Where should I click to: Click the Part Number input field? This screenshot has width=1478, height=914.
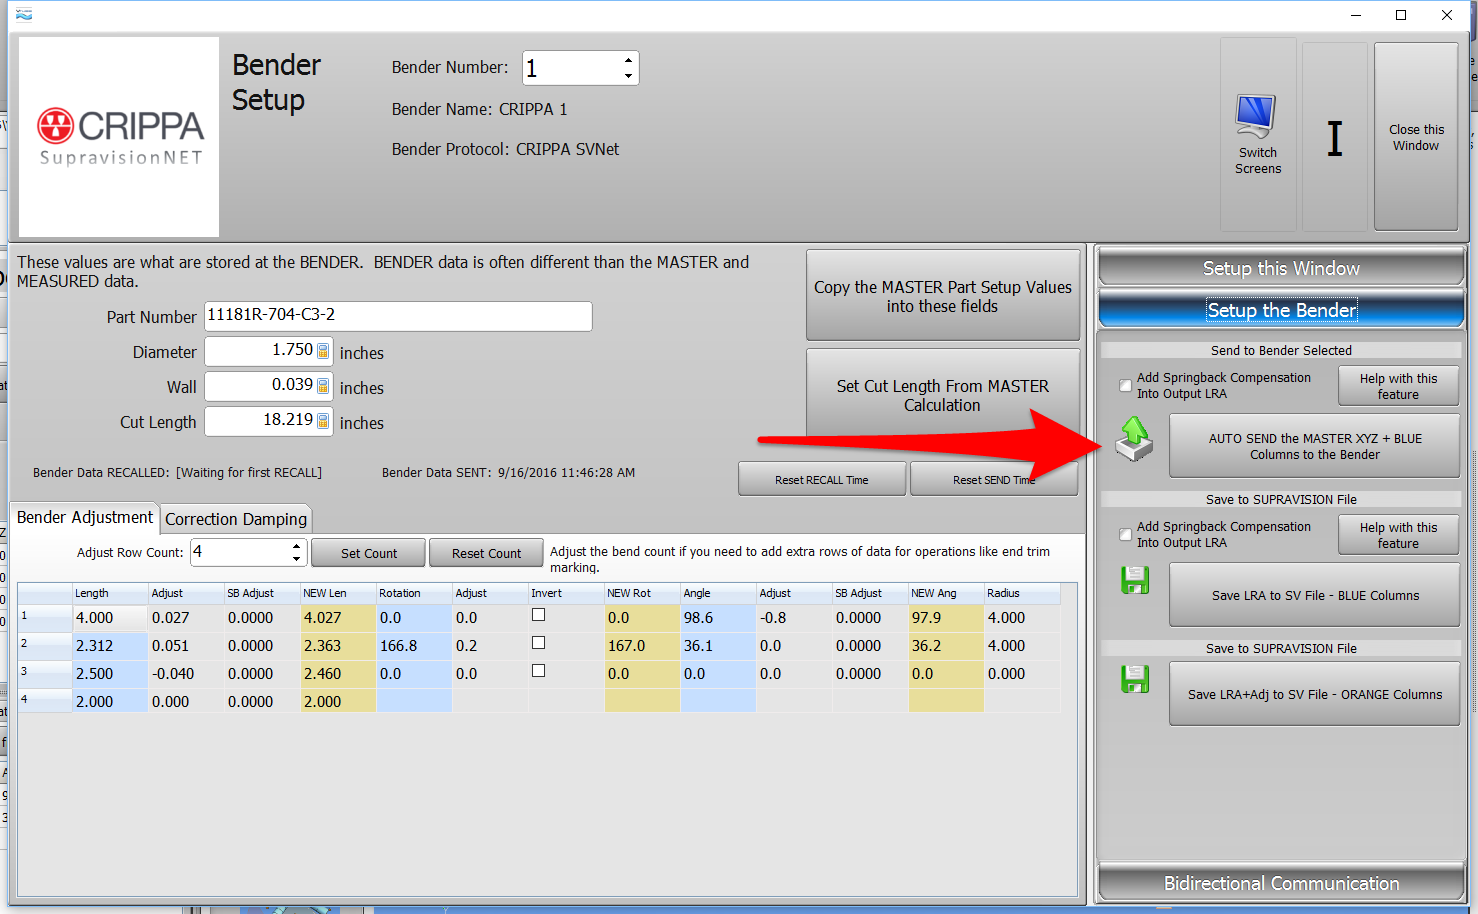[x=398, y=316]
